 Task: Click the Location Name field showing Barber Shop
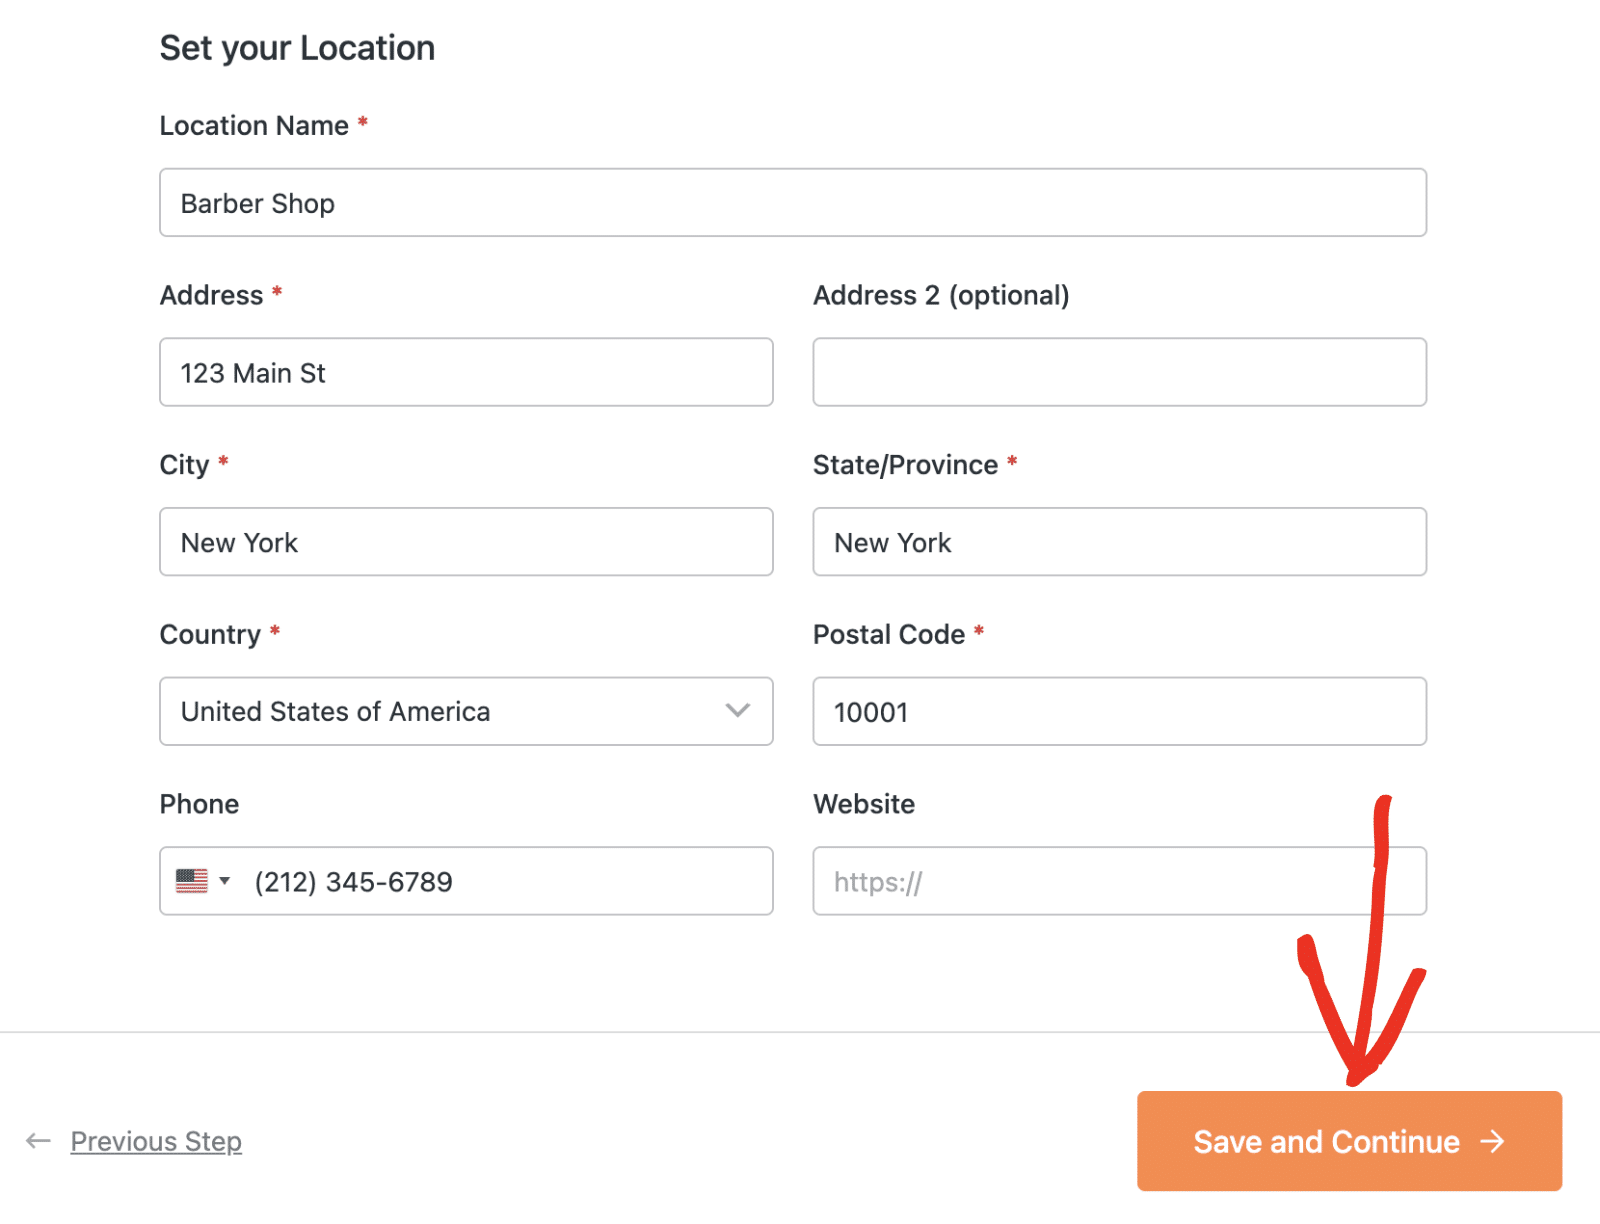tap(792, 202)
